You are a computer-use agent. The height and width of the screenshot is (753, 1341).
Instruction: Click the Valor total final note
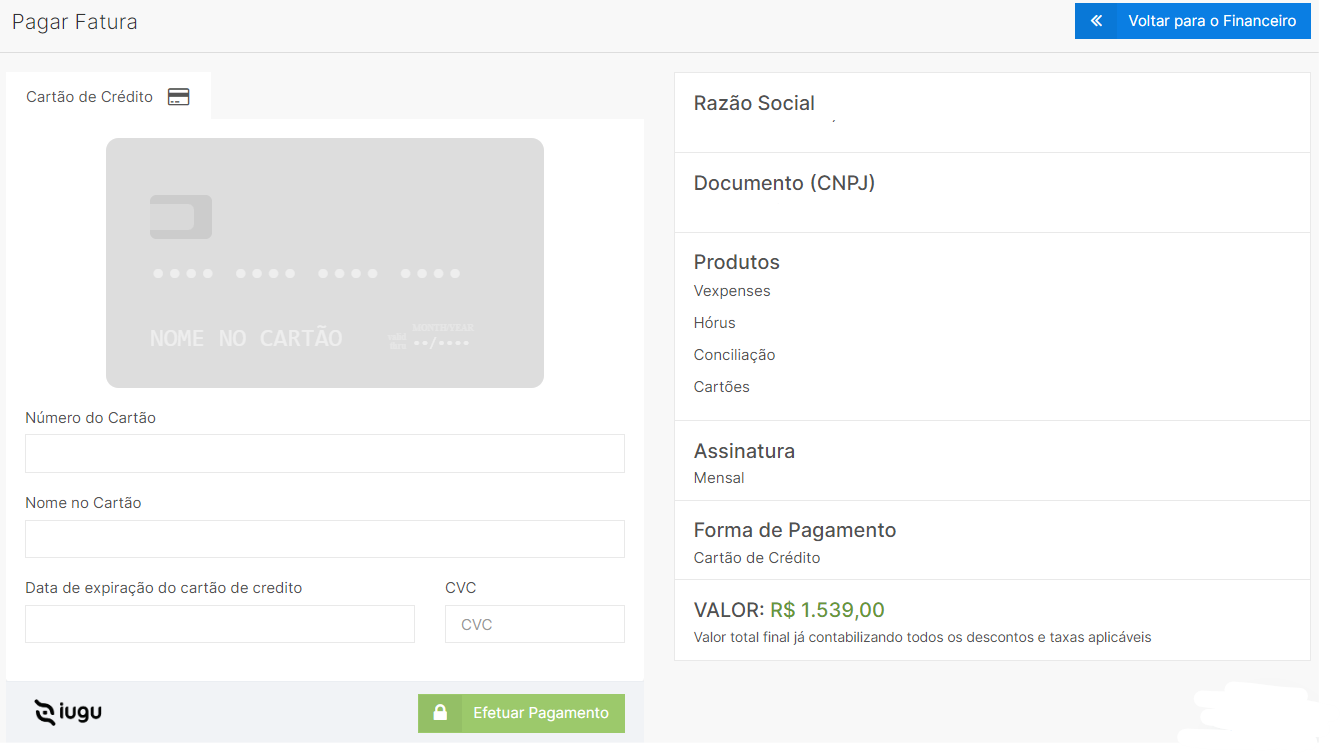[x=923, y=637]
